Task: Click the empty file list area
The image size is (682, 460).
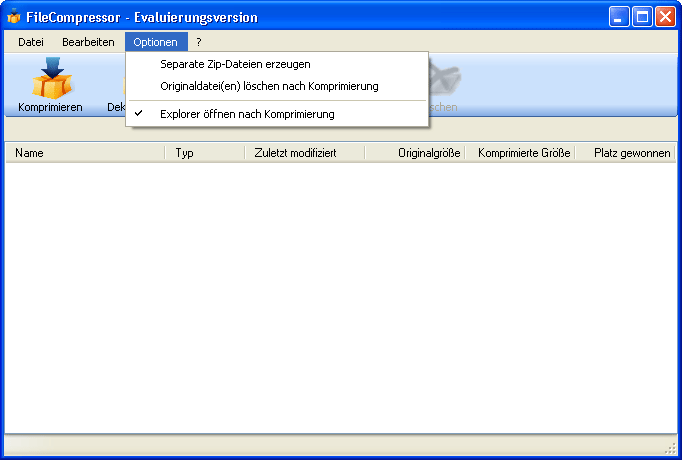Action: pyautogui.click(x=340, y=300)
